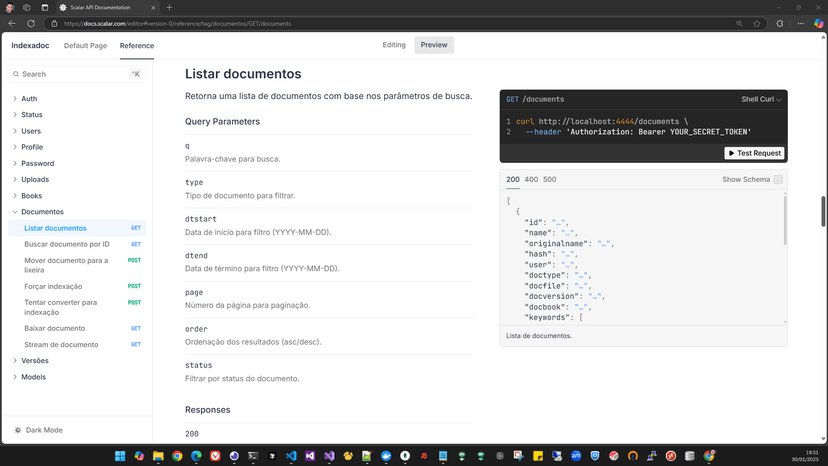This screenshot has width=828, height=466.
Task: Open the vertical tabs icon in the title bar
Action: 45,7
